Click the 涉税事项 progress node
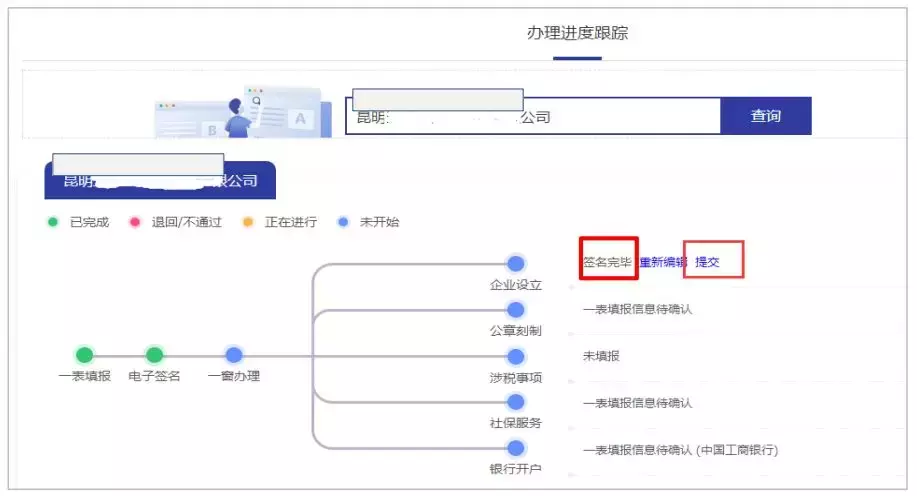 pyautogui.click(x=516, y=356)
